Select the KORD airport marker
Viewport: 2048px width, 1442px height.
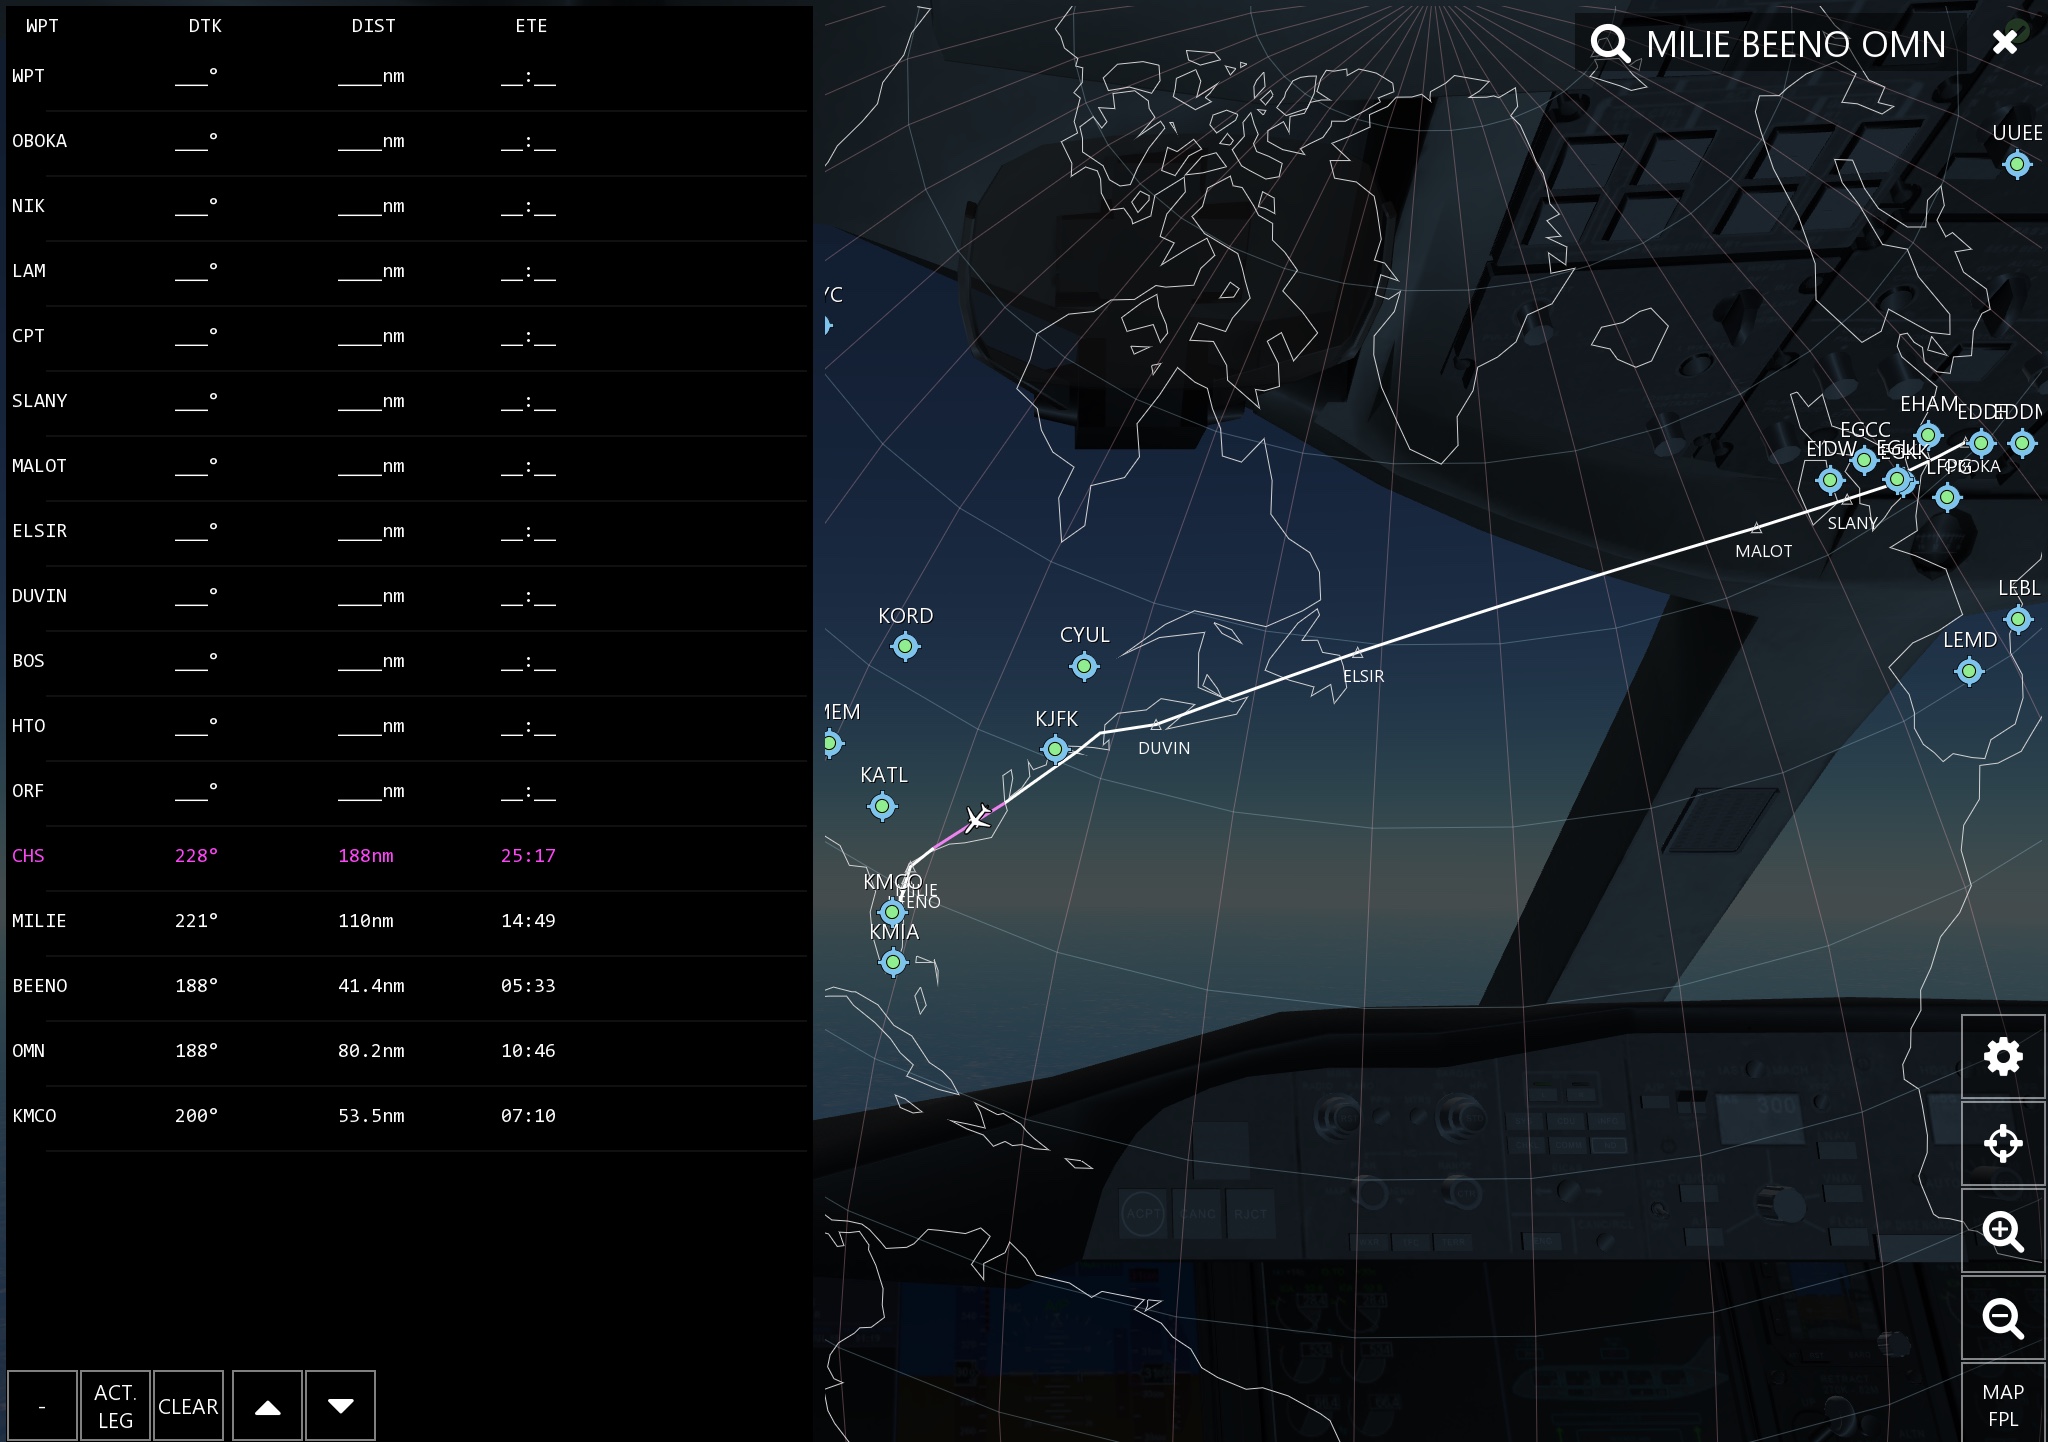coord(905,647)
